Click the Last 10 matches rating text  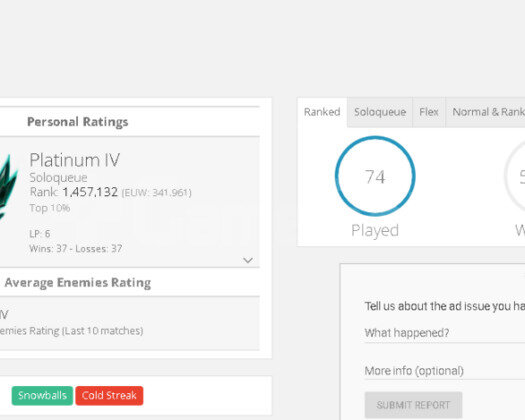71,331
